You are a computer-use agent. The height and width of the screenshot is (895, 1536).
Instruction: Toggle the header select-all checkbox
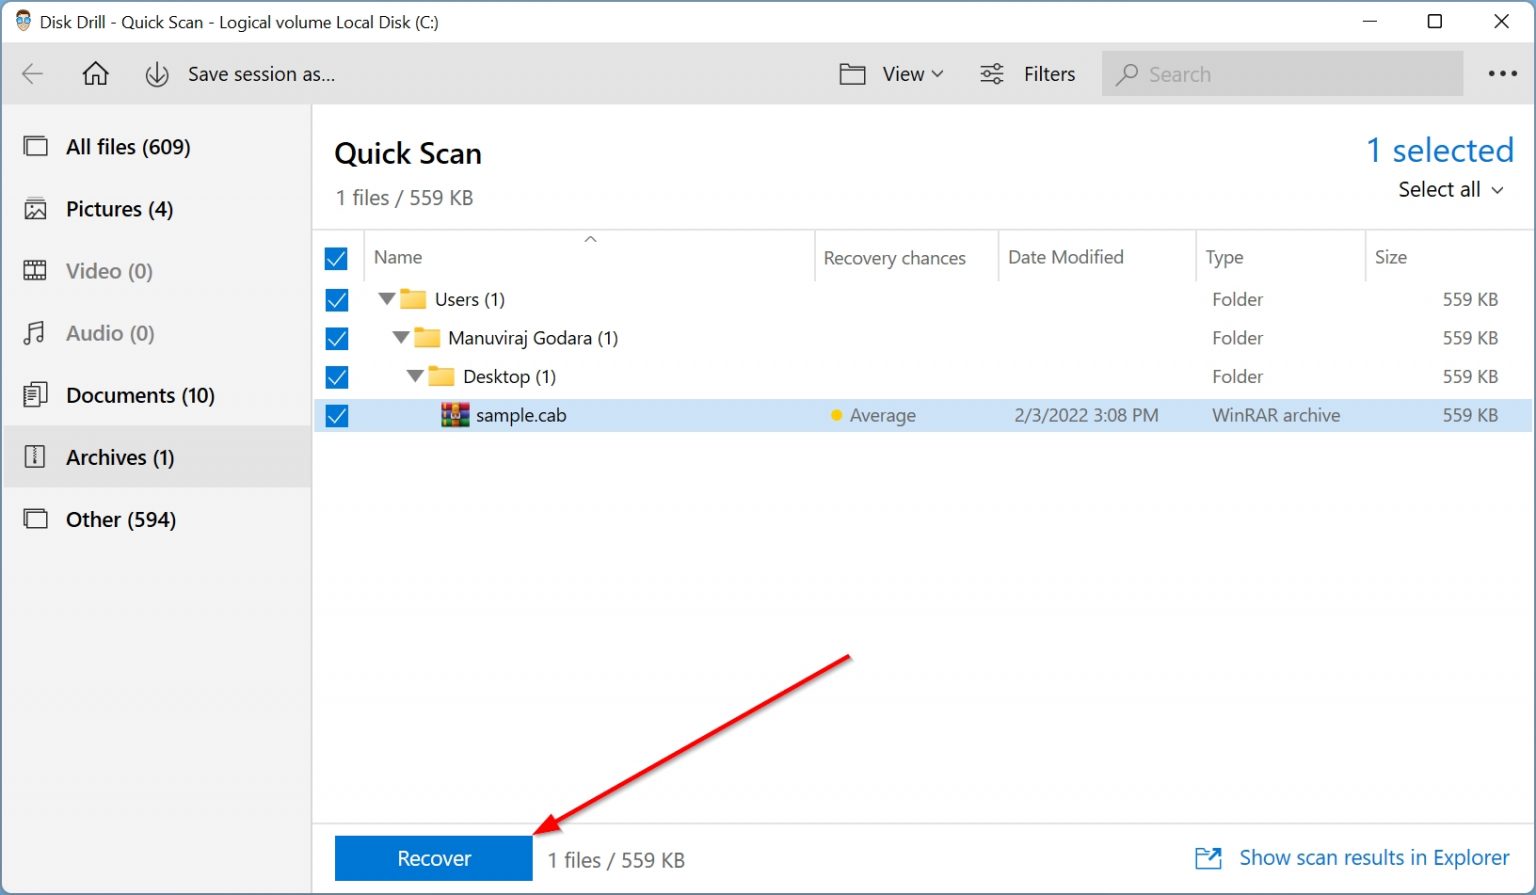pyautogui.click(x=337, y=259)
